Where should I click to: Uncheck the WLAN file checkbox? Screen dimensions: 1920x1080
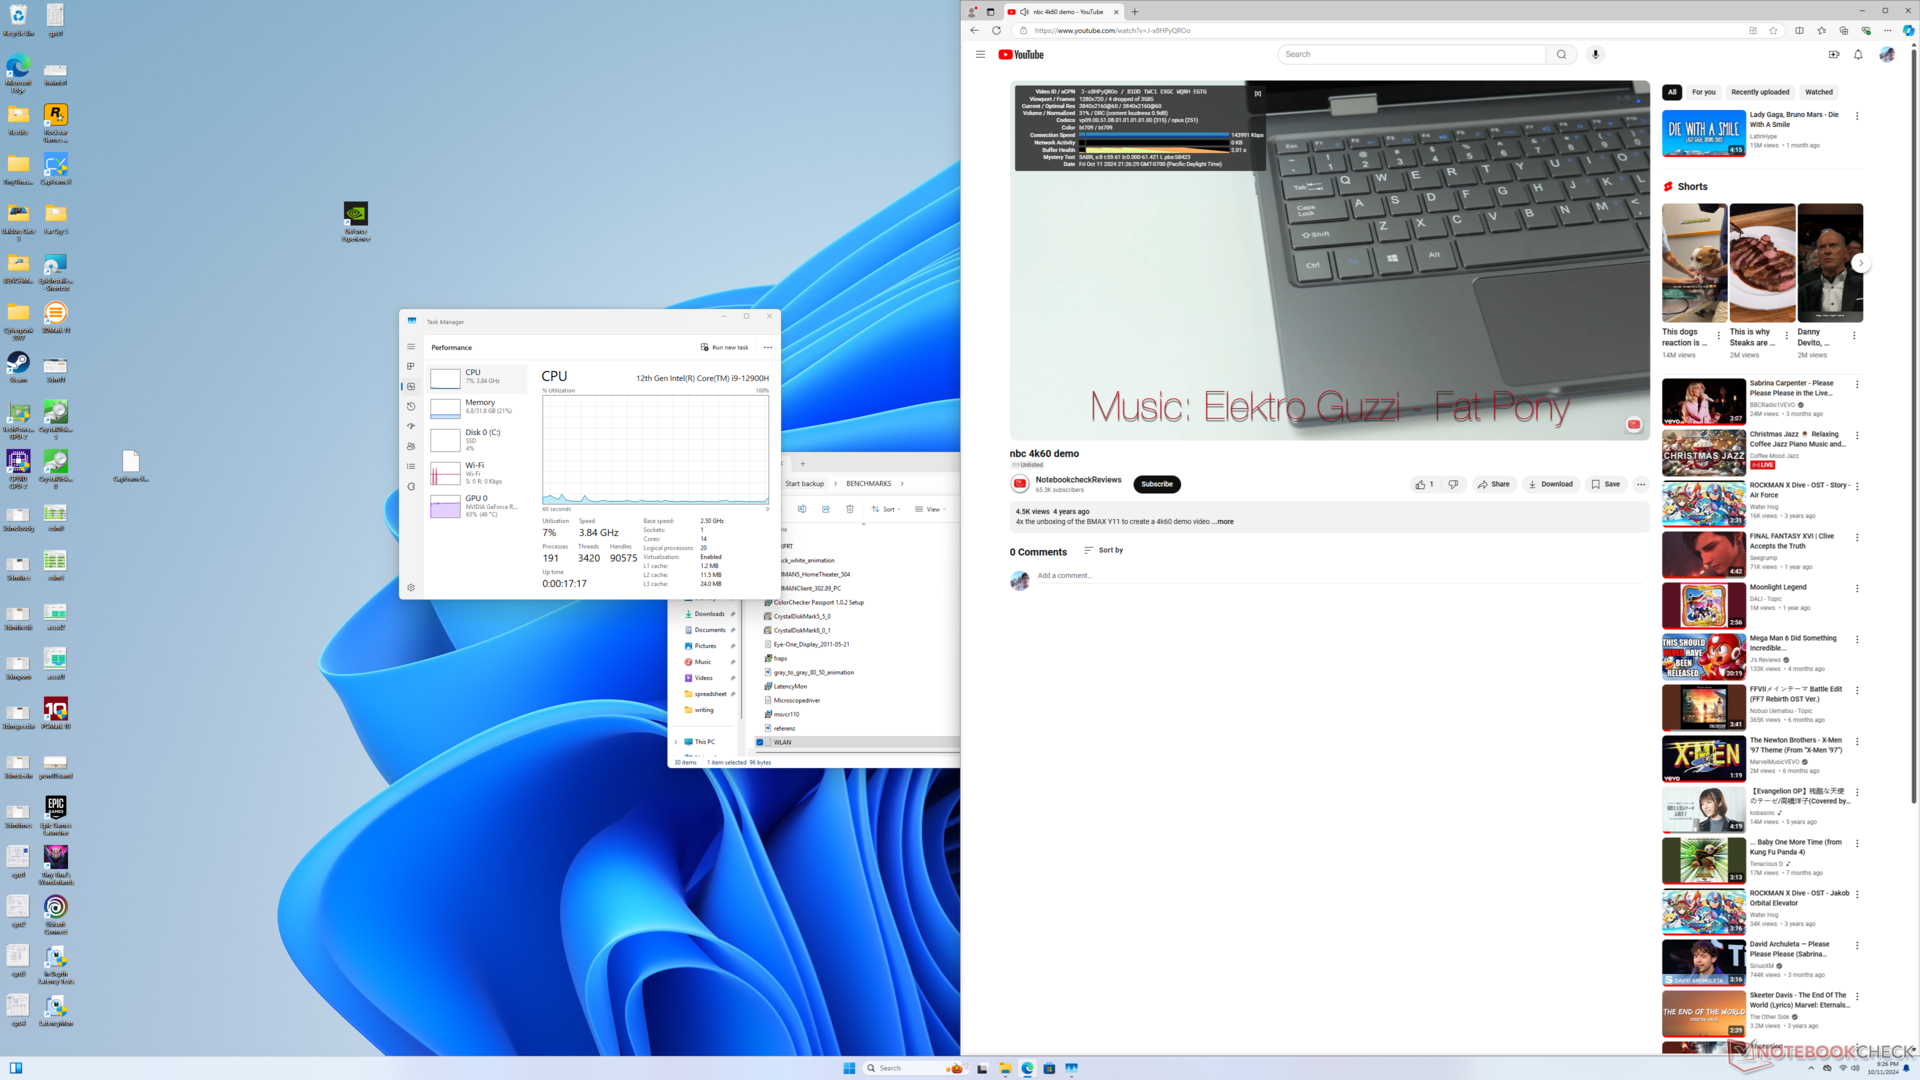pyautogui.click(x=760, y=742)
